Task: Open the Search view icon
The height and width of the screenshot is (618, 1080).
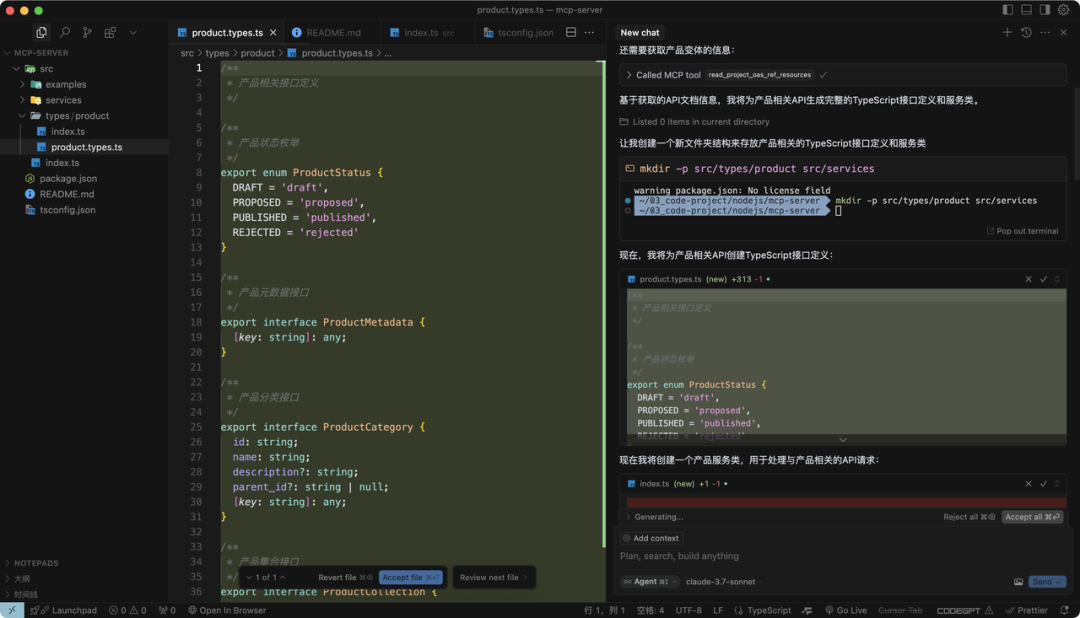Action: pyautogui.click(x=65, y=32)
